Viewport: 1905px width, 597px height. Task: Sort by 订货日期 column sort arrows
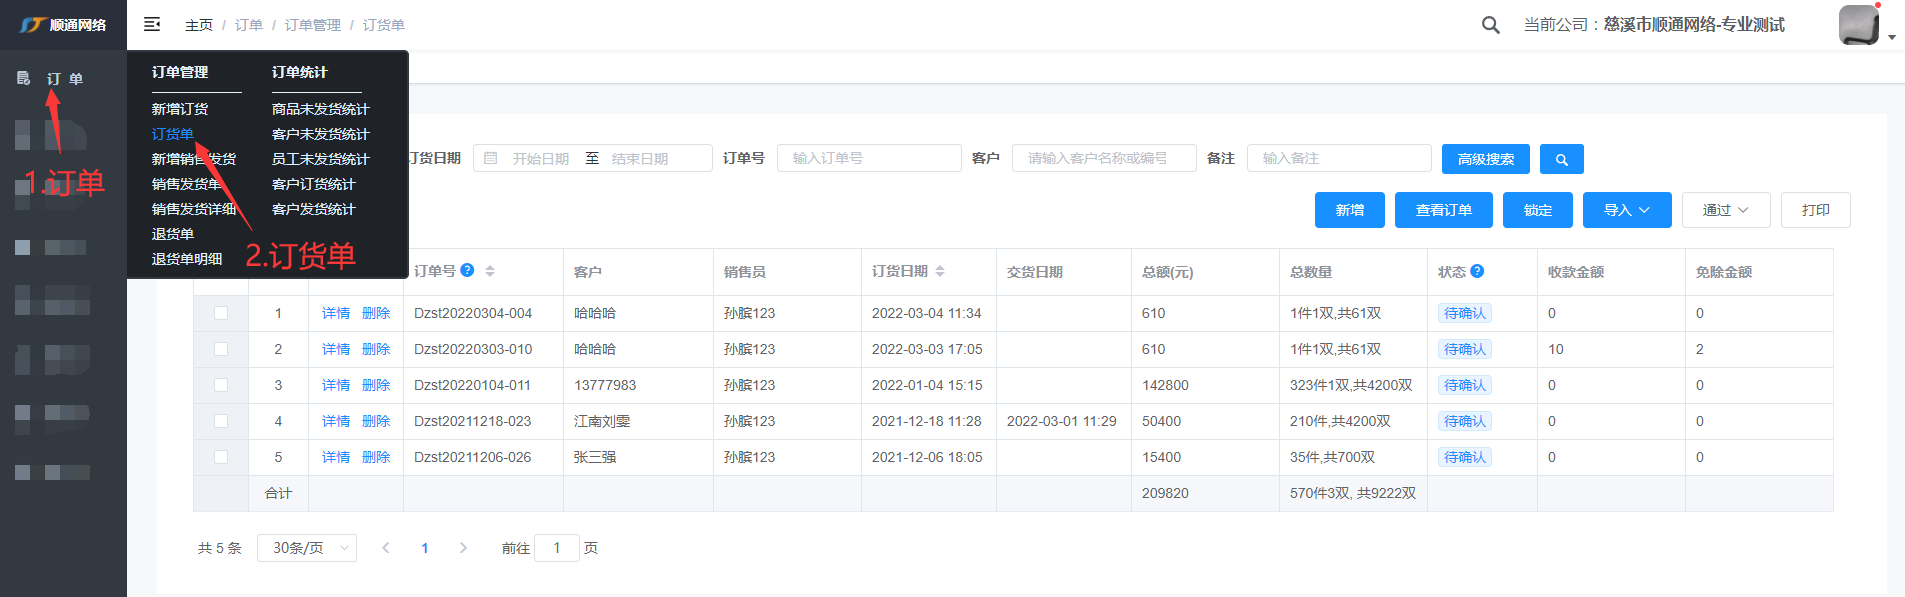pos(940,271)
